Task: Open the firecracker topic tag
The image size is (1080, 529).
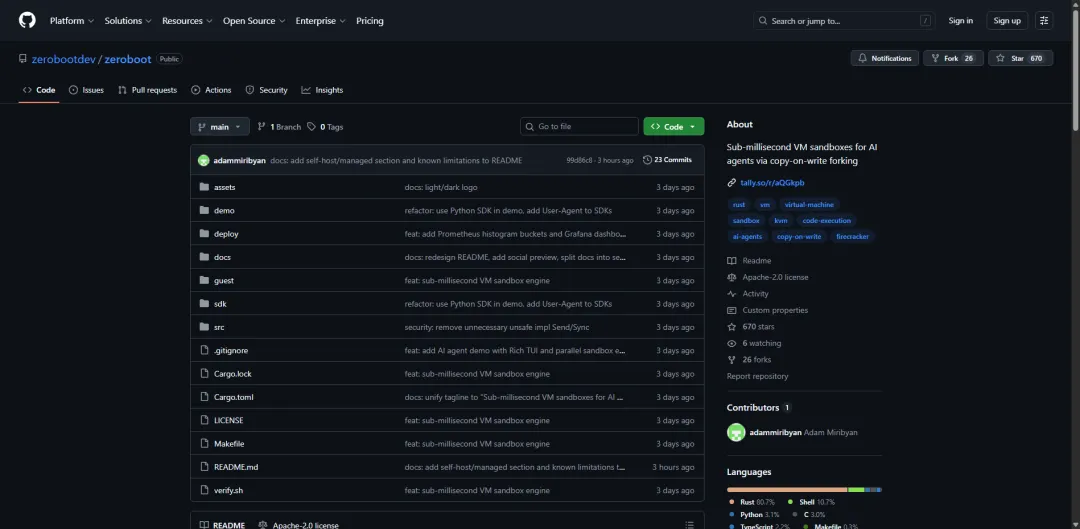Action: click(x=852, y=236)
